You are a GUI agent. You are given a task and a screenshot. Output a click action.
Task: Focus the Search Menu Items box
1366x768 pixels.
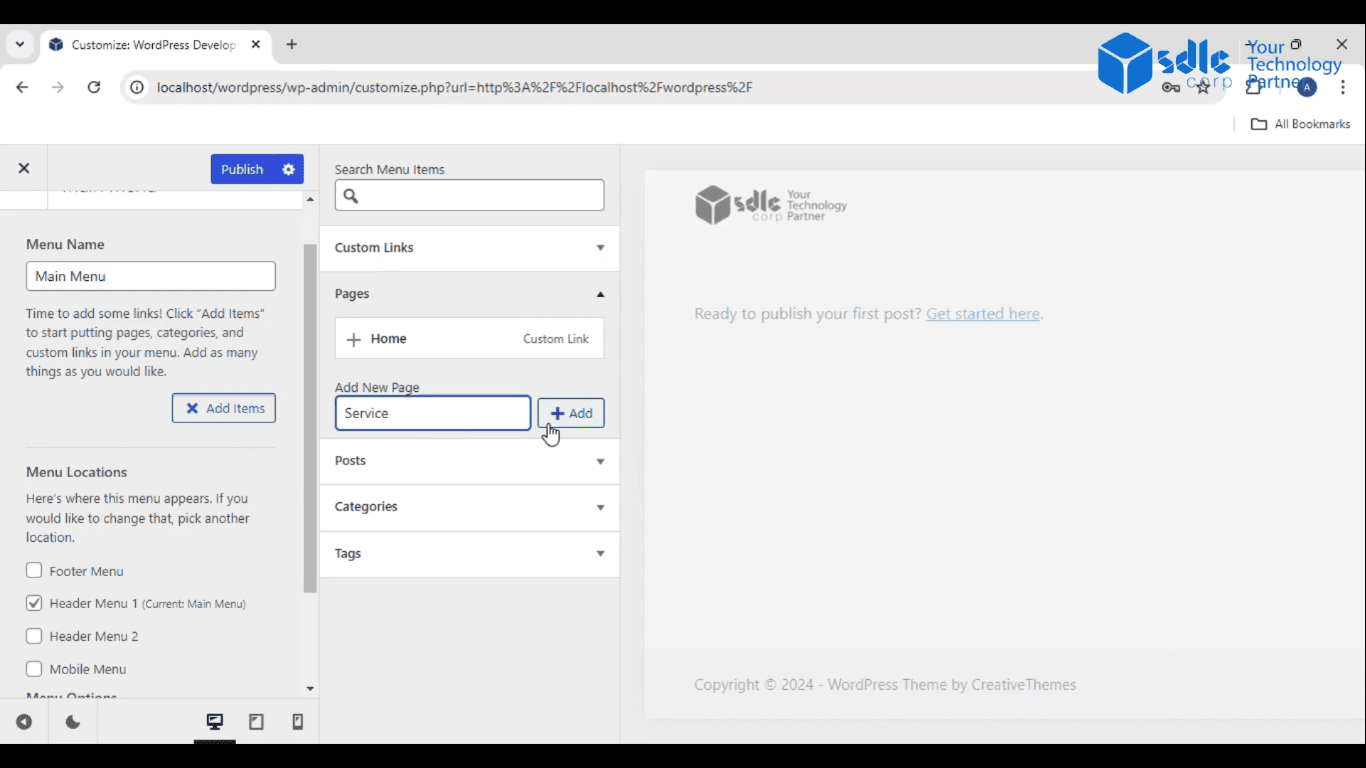469,195
